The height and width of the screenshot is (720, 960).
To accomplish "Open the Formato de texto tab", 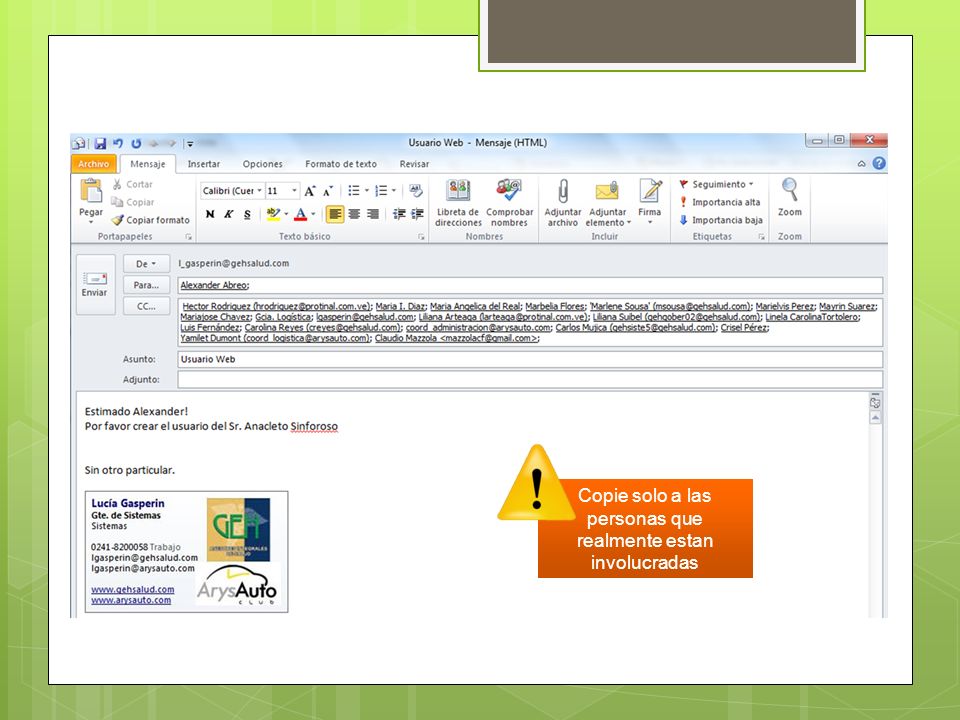I will (x=340, y=164).
